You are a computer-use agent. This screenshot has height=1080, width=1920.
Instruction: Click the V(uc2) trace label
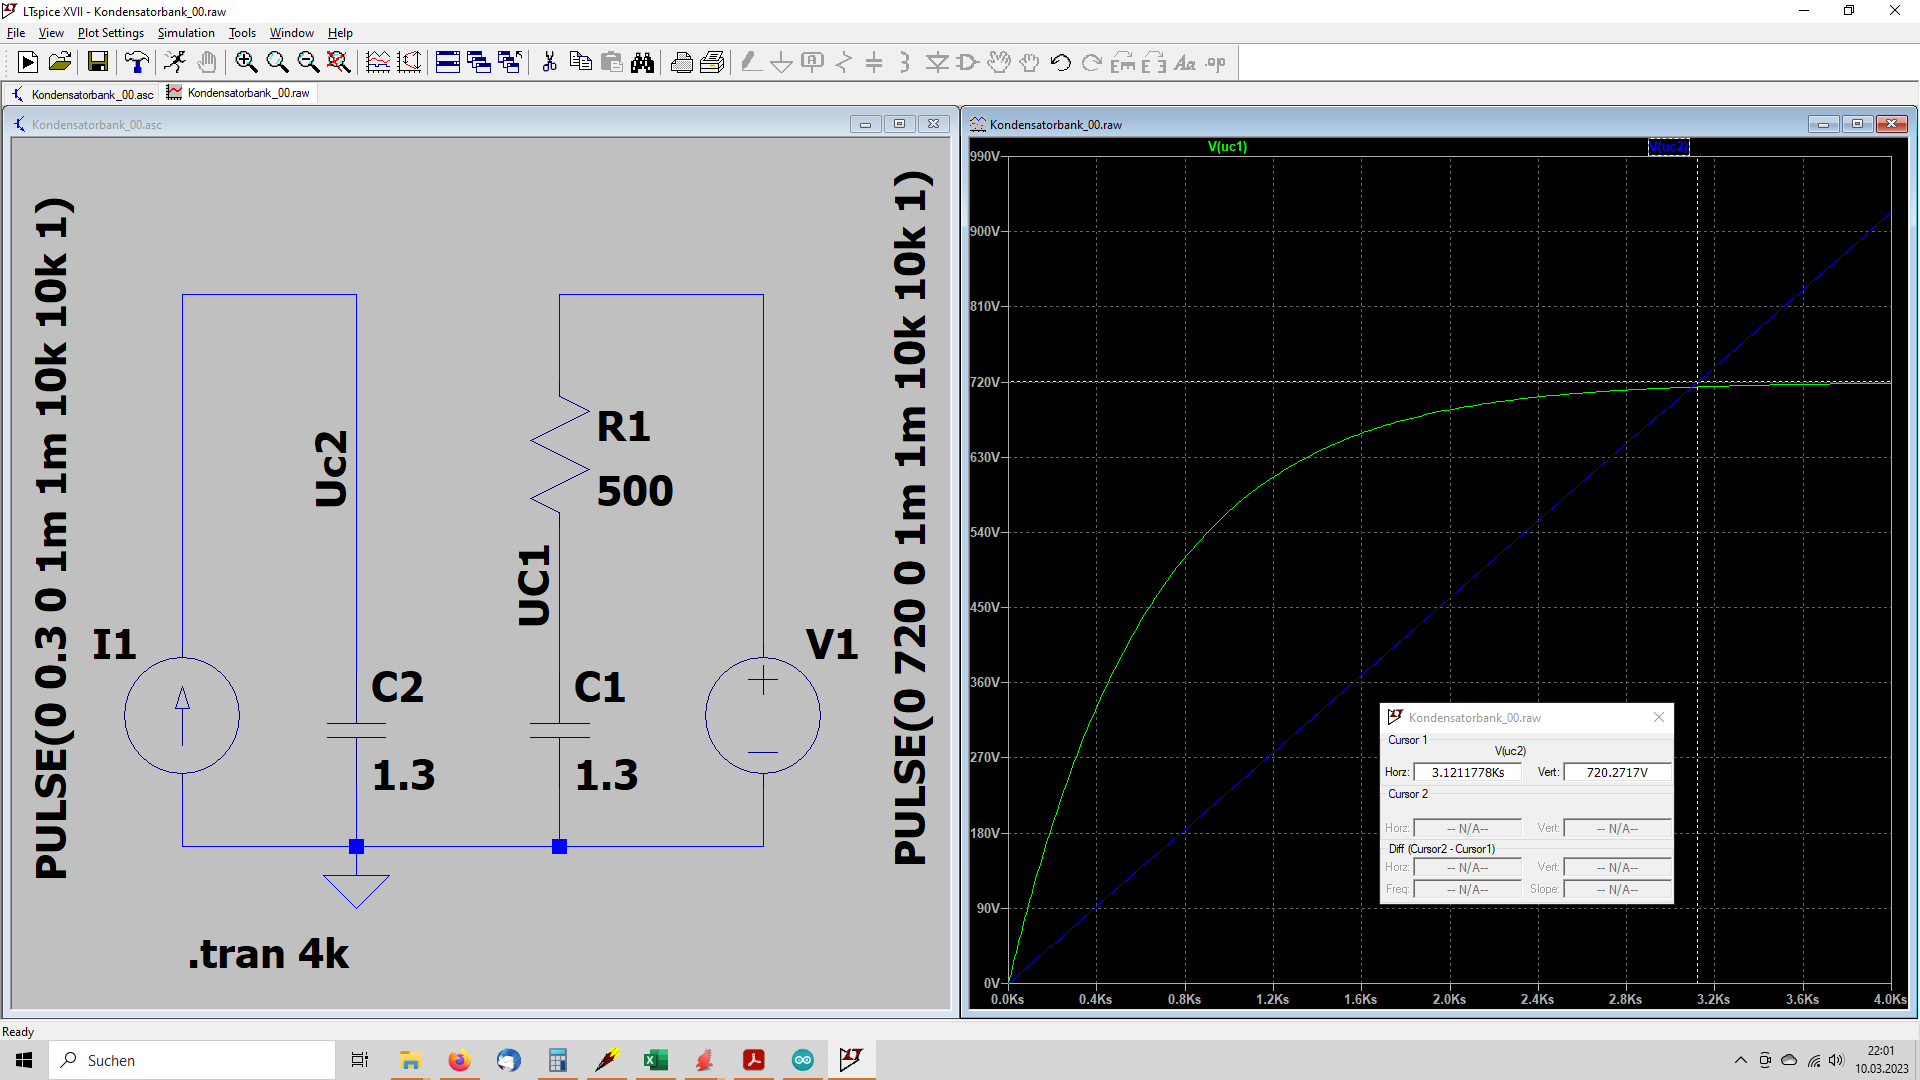[1668, 147]
